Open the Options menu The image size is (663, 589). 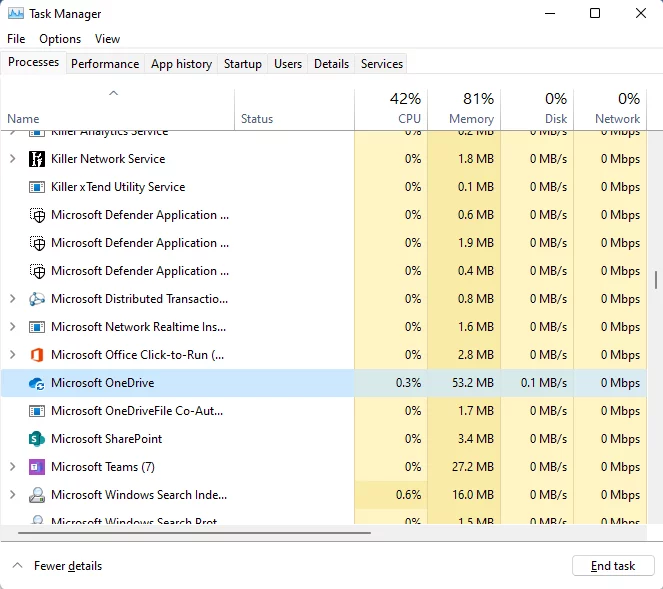60,39
